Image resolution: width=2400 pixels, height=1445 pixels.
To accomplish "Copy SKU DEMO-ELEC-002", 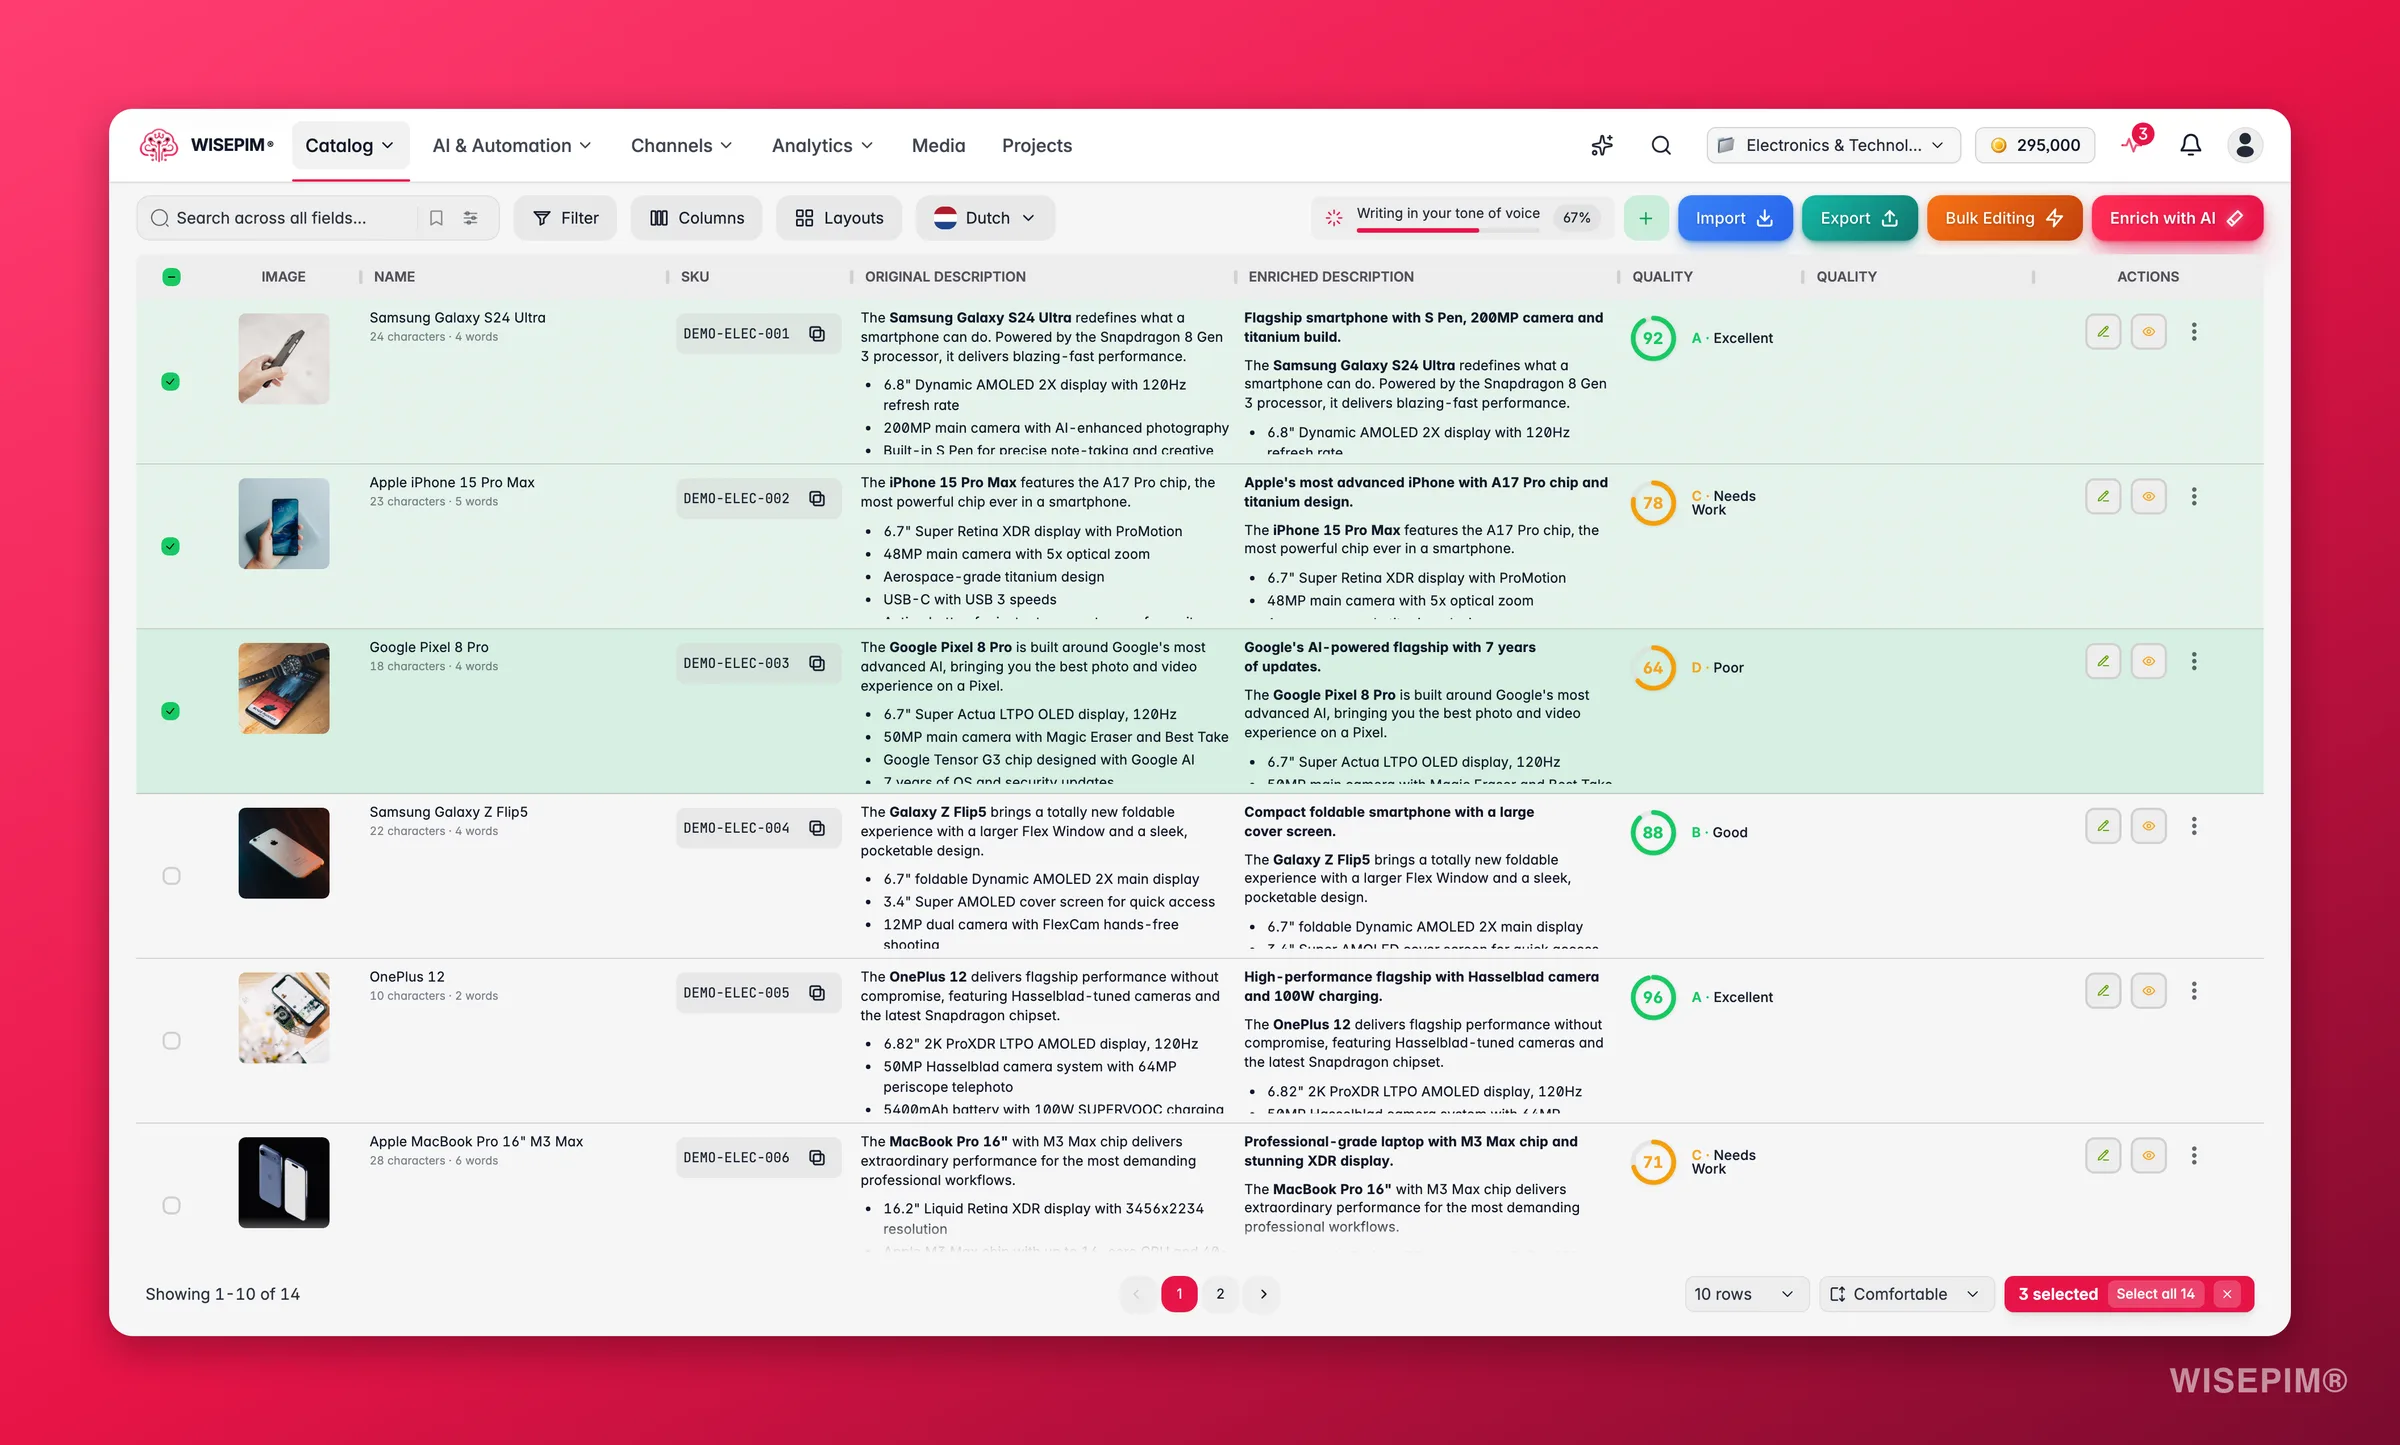I will click(x=817, y=499).
